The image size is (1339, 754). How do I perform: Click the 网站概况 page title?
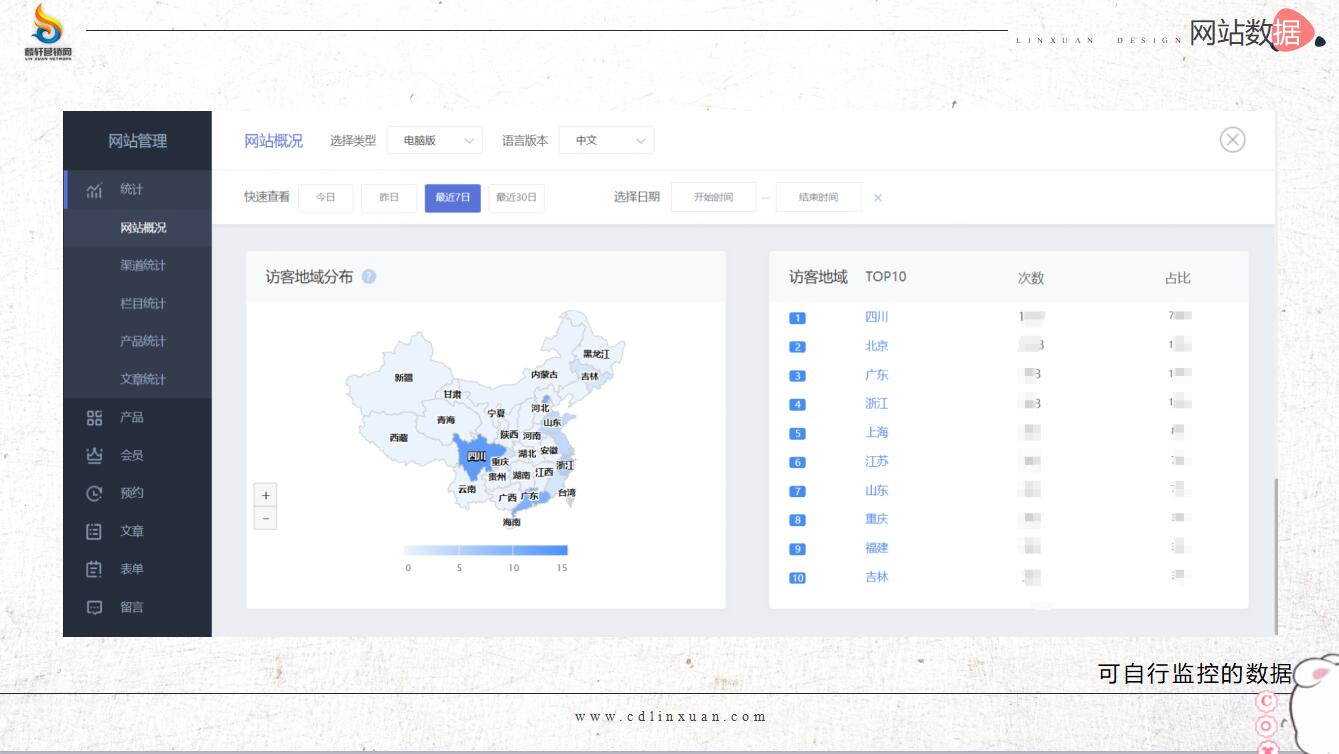(273, 141)
